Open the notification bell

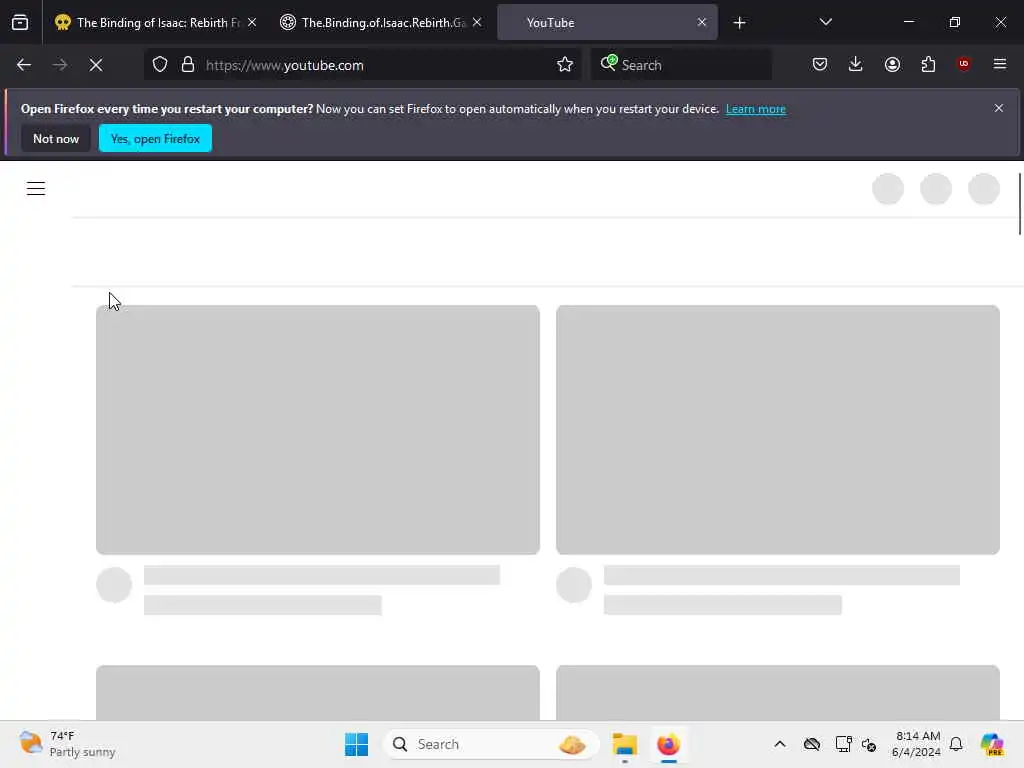956,744
